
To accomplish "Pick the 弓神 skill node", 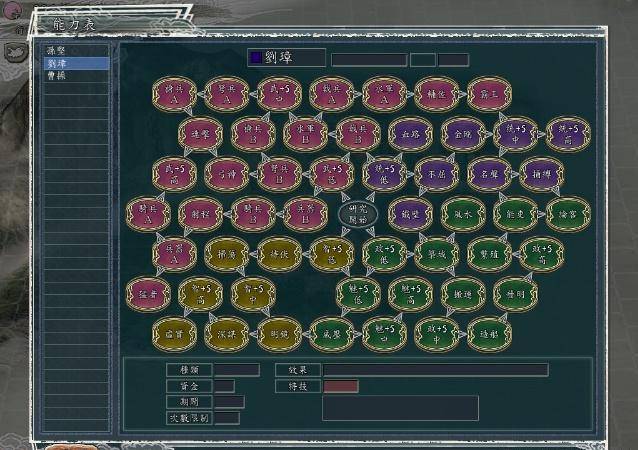I will (227, 174).
